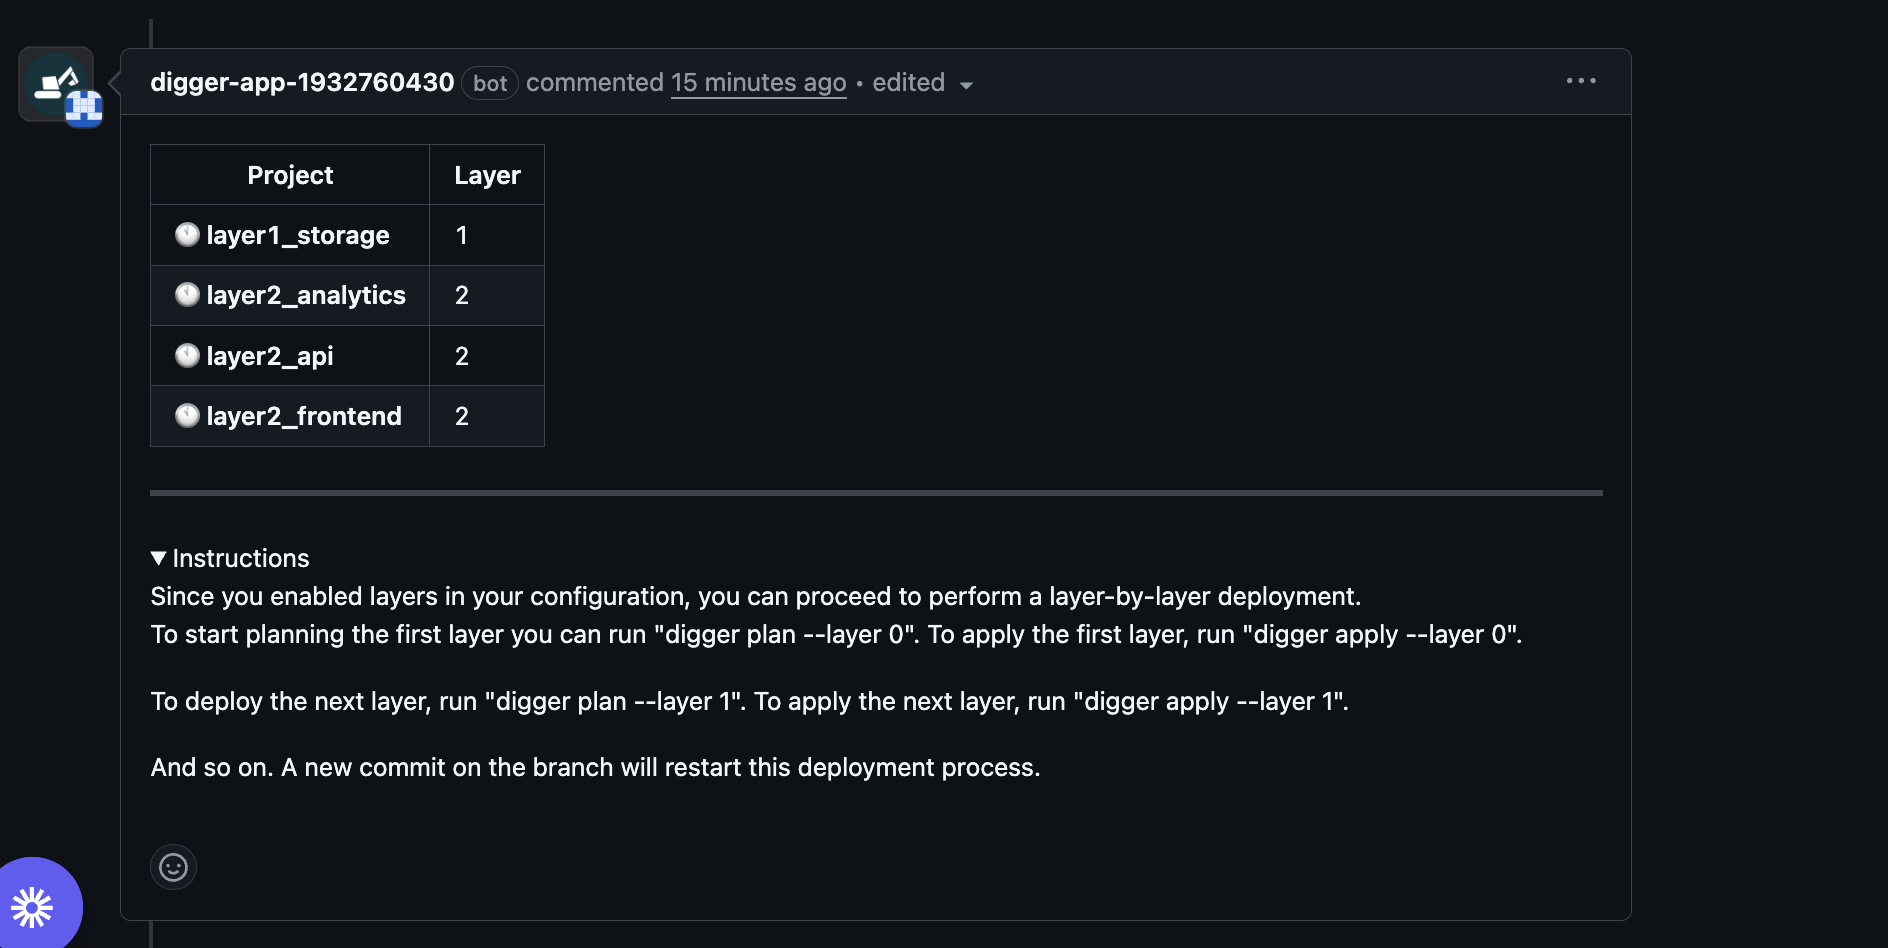The image size is (1888, 948).
Task: Click the bot badge label
Action: pyautogui.click(x=490, y=83)
